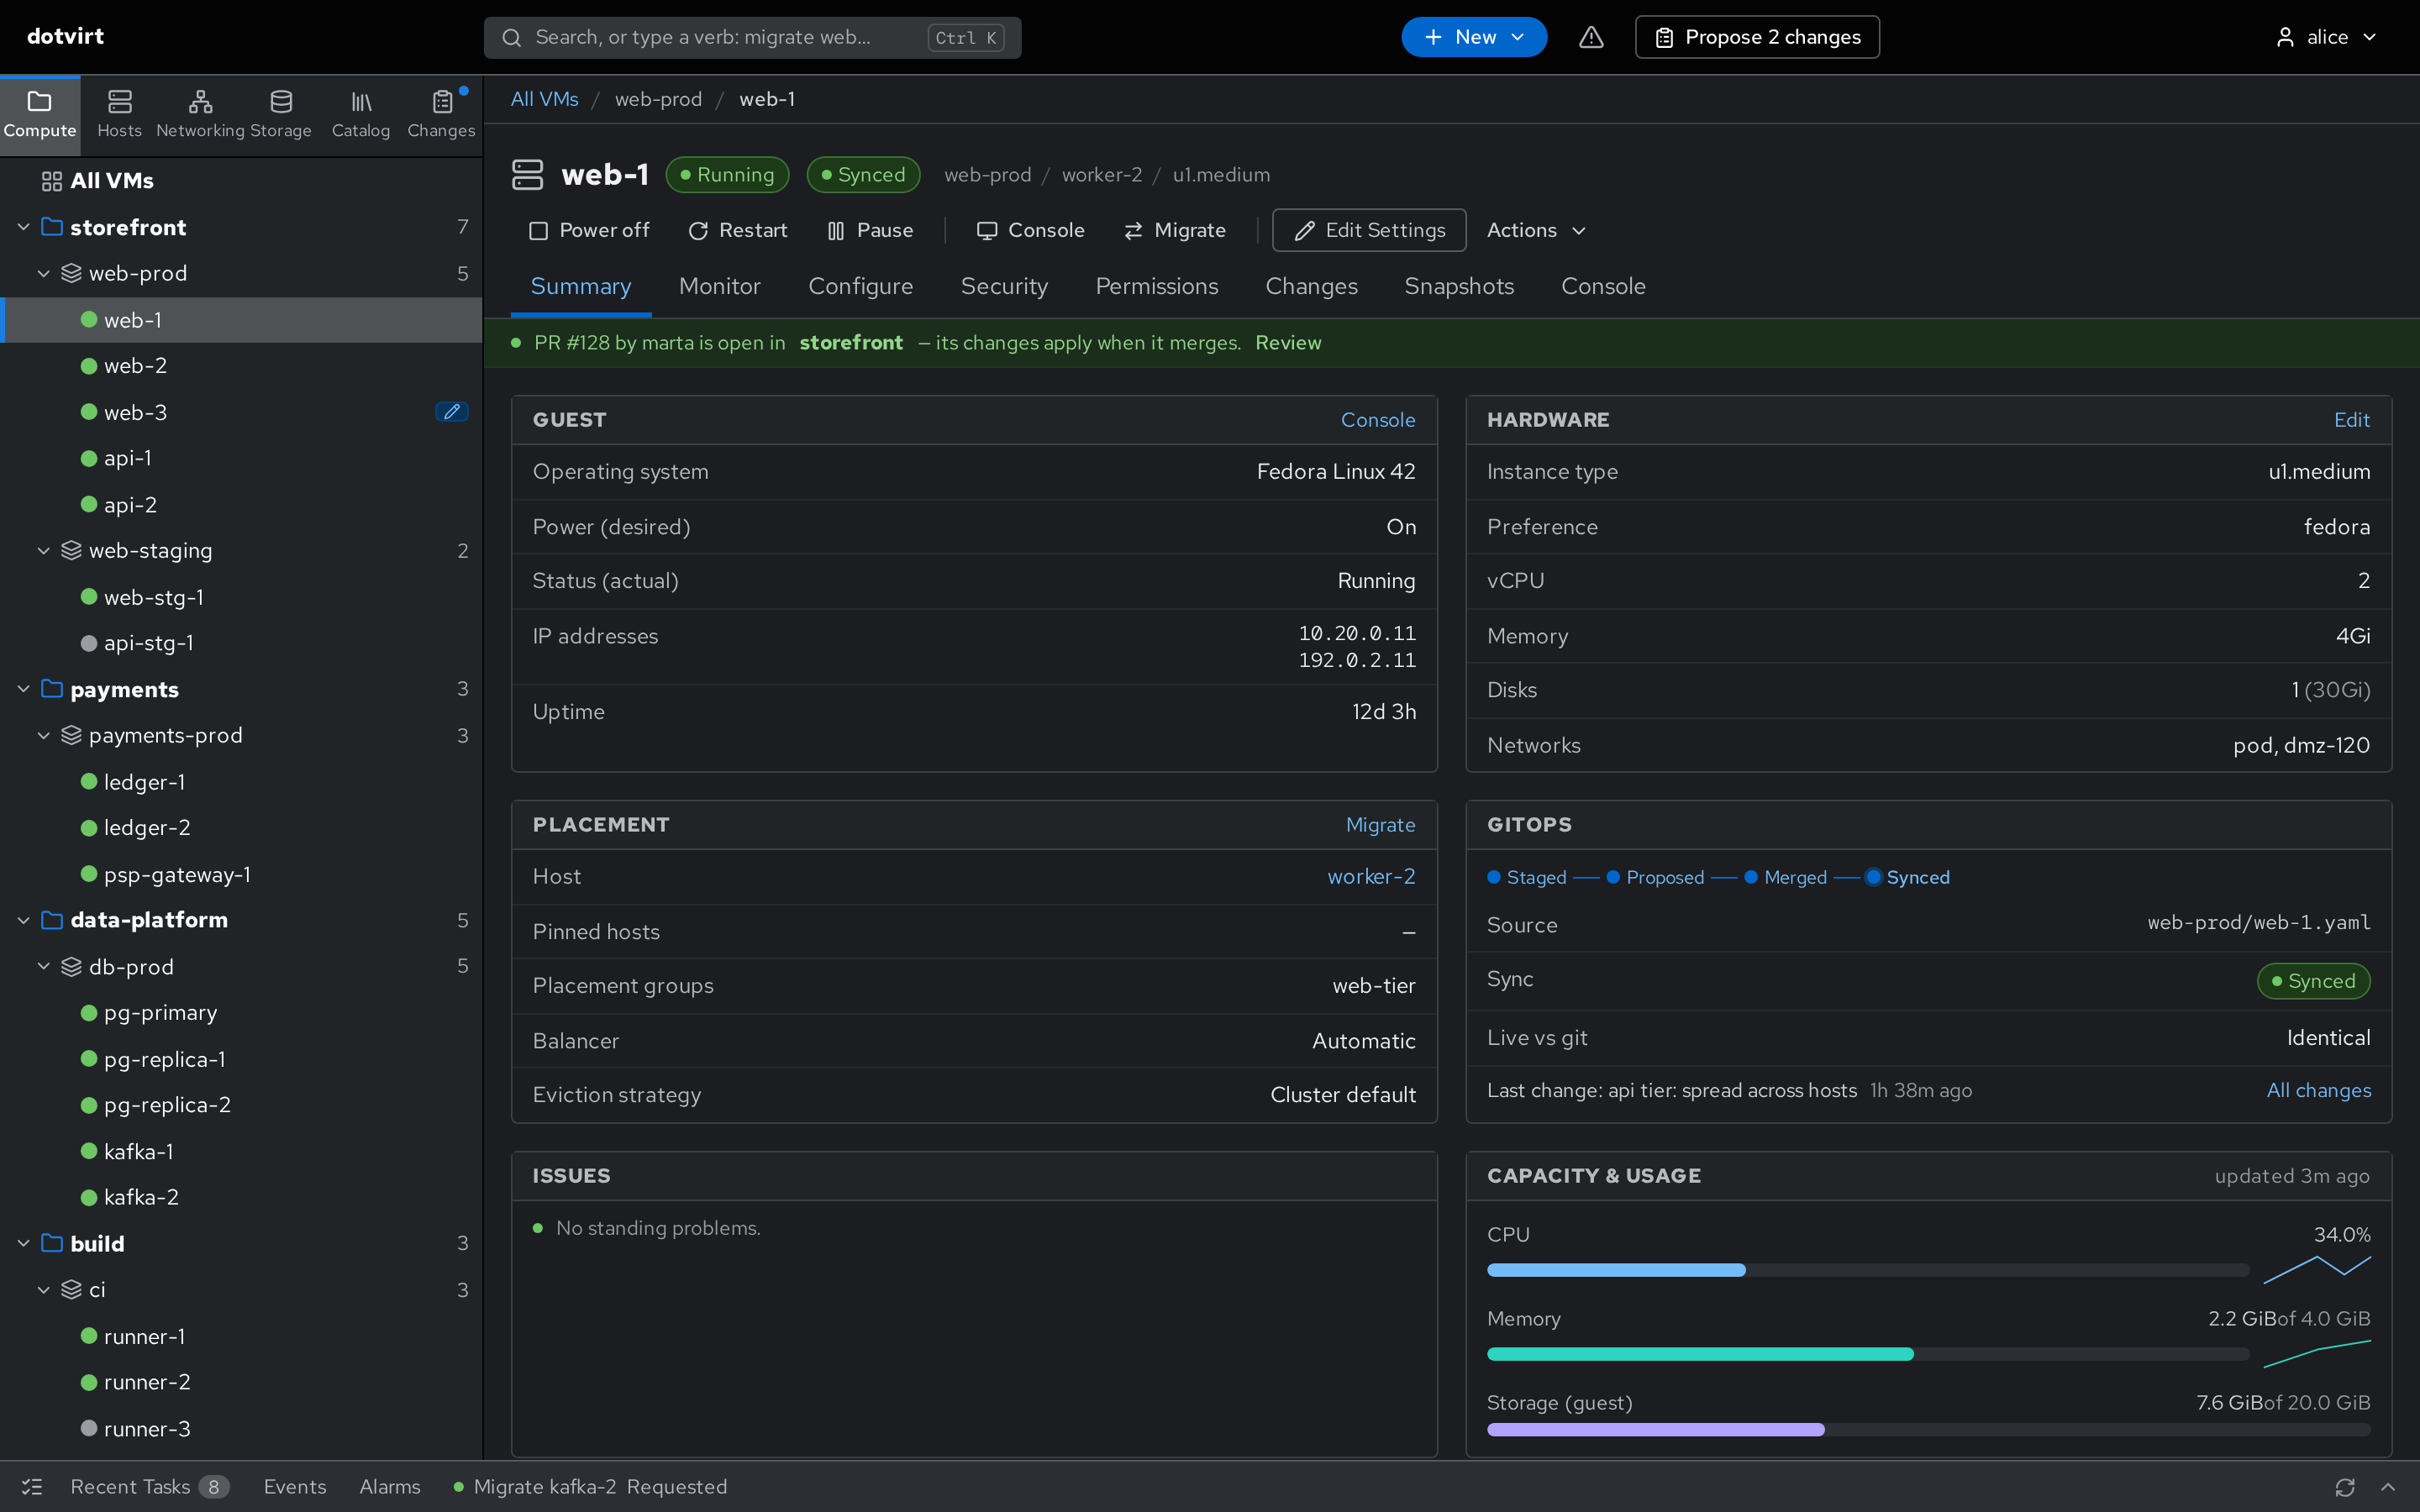
Task: Click Edit link in Hardware card
Action: click(x=2352, y=420)
